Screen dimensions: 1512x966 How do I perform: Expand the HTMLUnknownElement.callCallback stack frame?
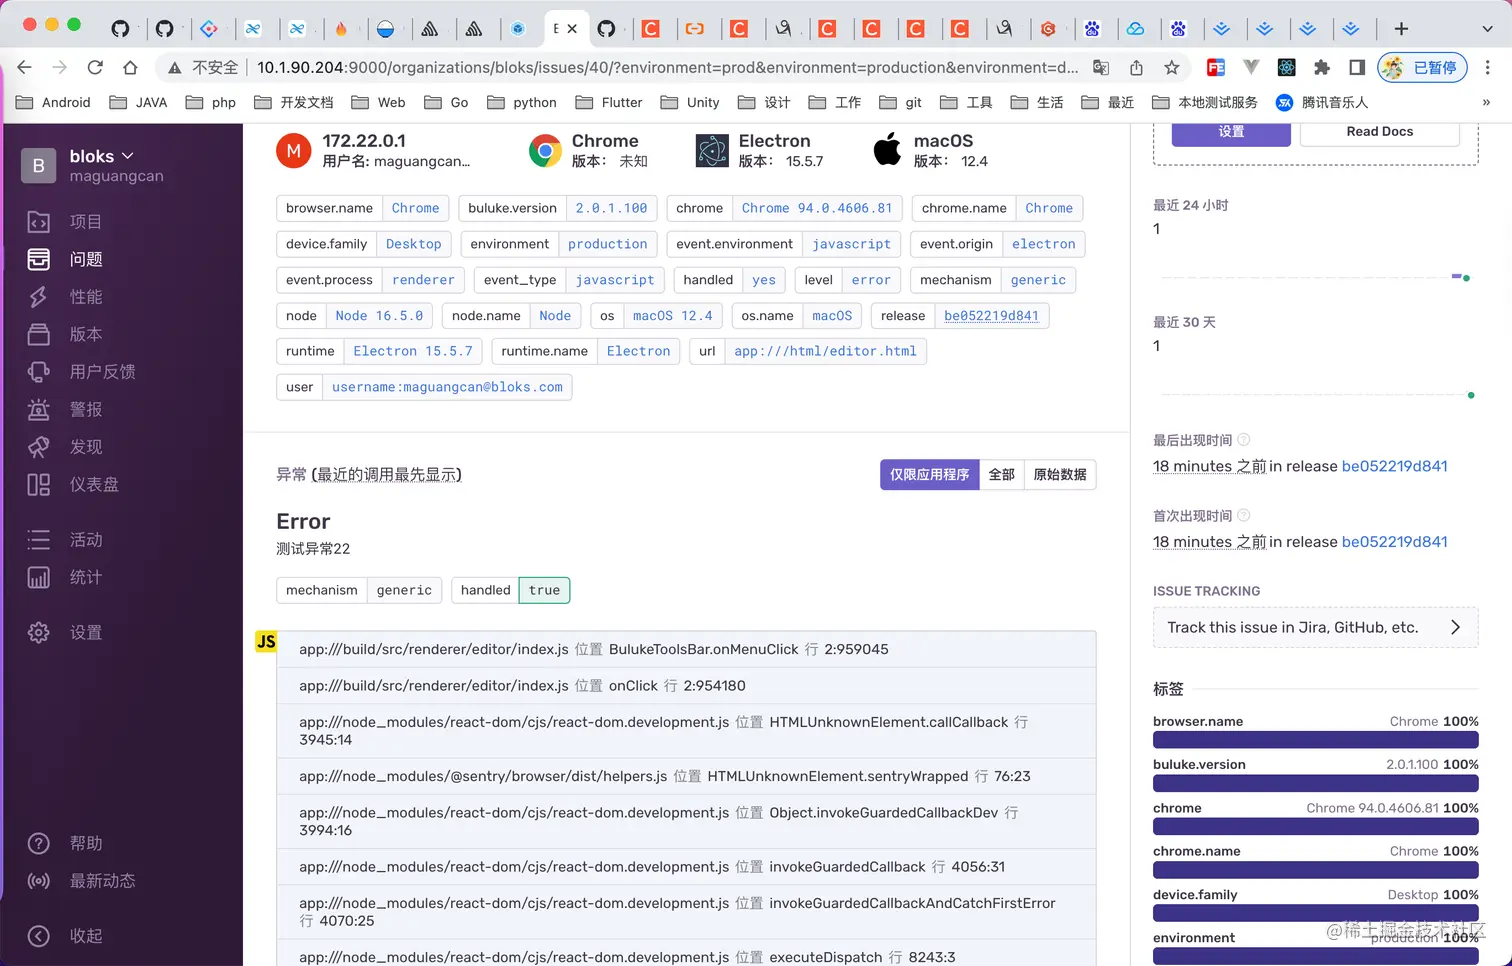click(x=686, y=731)
